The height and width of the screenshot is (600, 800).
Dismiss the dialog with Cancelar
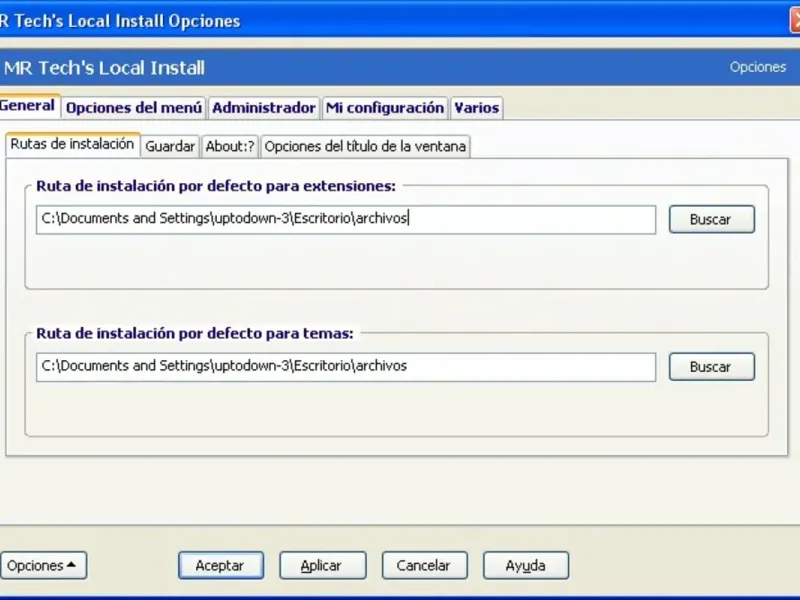click(x=424, y=565)
